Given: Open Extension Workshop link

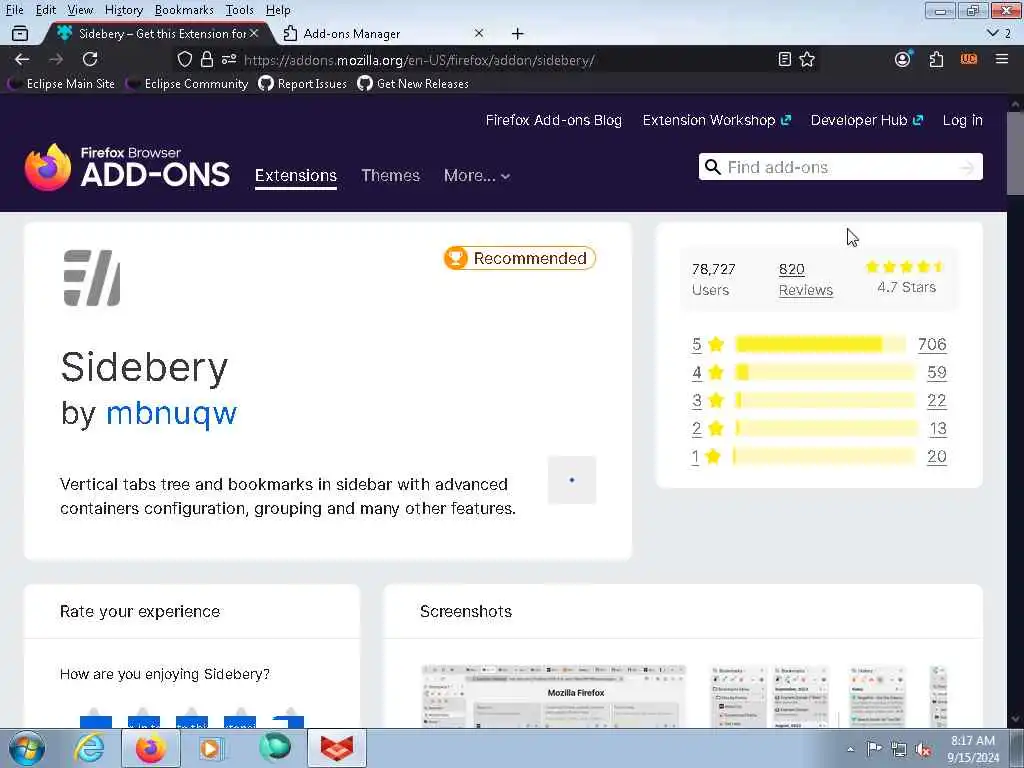Looking at the screenshot, I should [716, 120].
